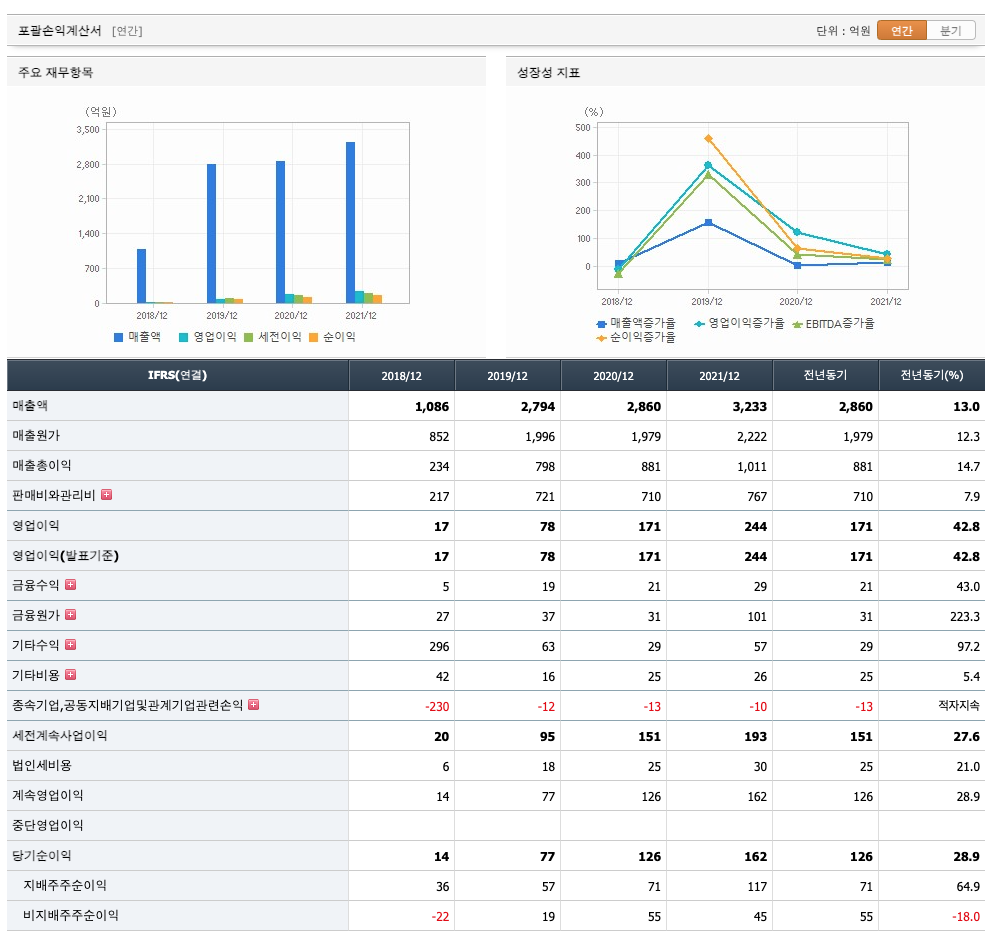Switch to the 연간 (annual) view tab
The image size is (990, 941).
pyautogui.click(x=902, y=30)
